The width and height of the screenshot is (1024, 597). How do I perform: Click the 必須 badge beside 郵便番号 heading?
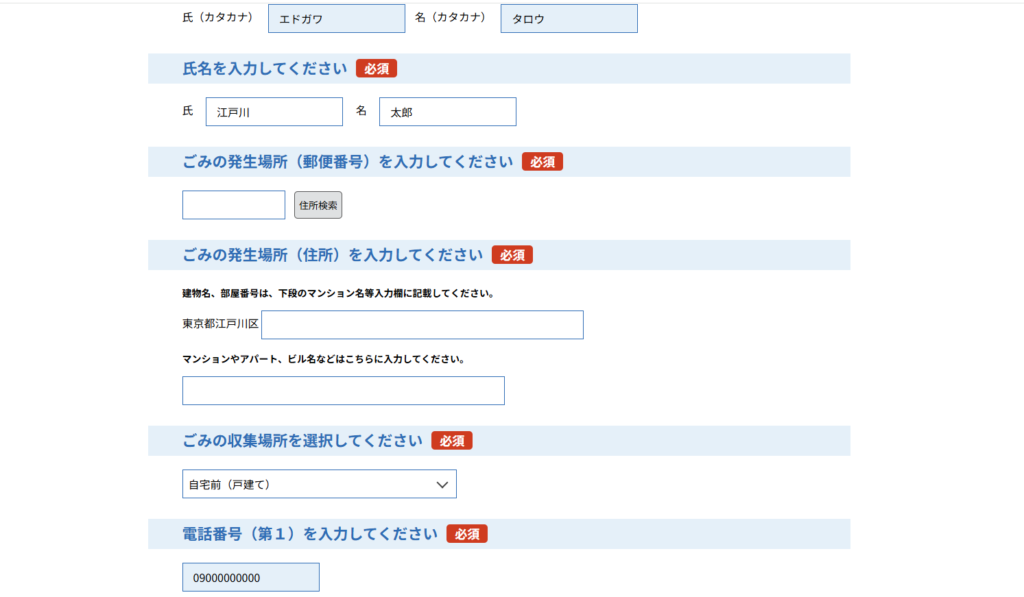[x=542, y=162]
